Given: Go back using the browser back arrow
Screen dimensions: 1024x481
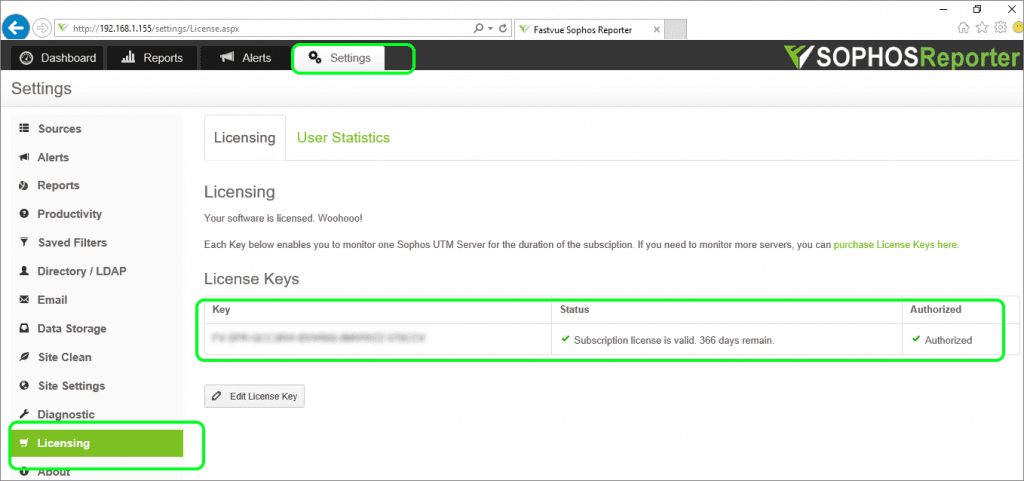Looking at the screenshot, I should click(16, 28).
